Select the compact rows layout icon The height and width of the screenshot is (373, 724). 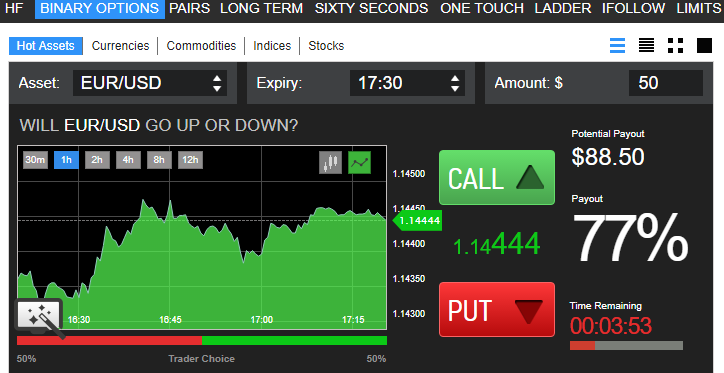pos(646,46)
